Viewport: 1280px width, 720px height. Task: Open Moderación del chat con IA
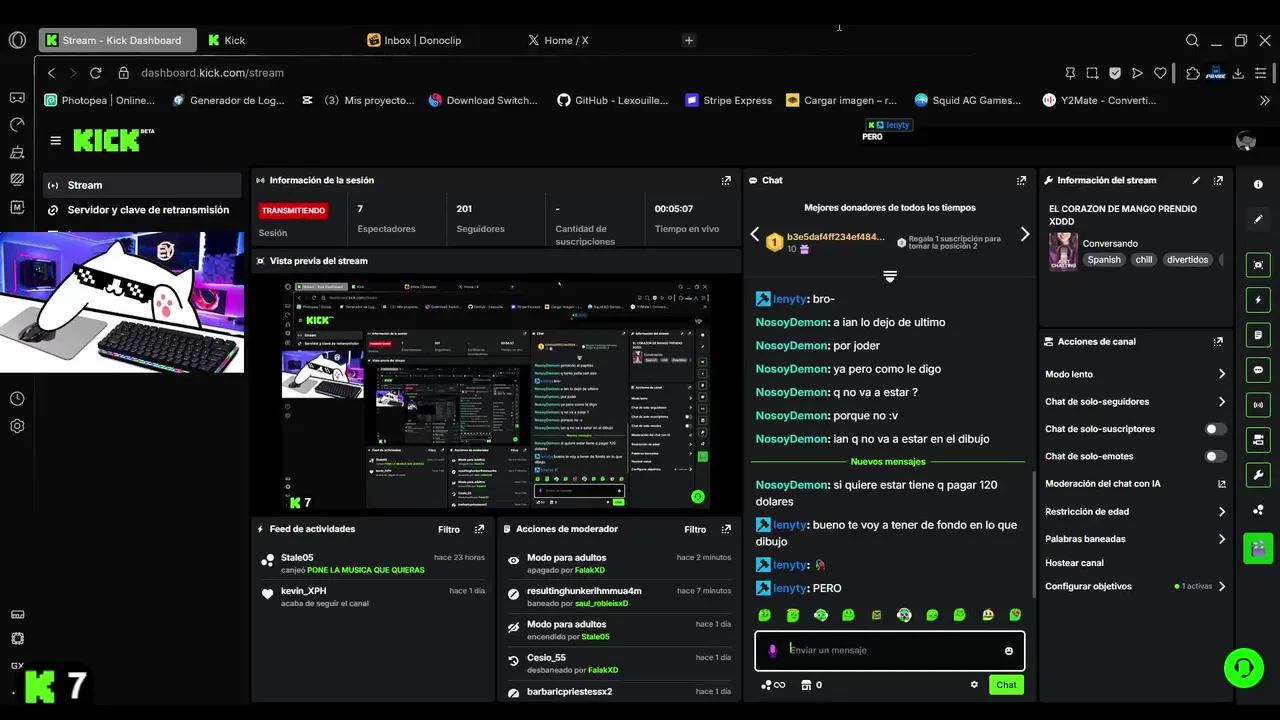(1136, 484)
